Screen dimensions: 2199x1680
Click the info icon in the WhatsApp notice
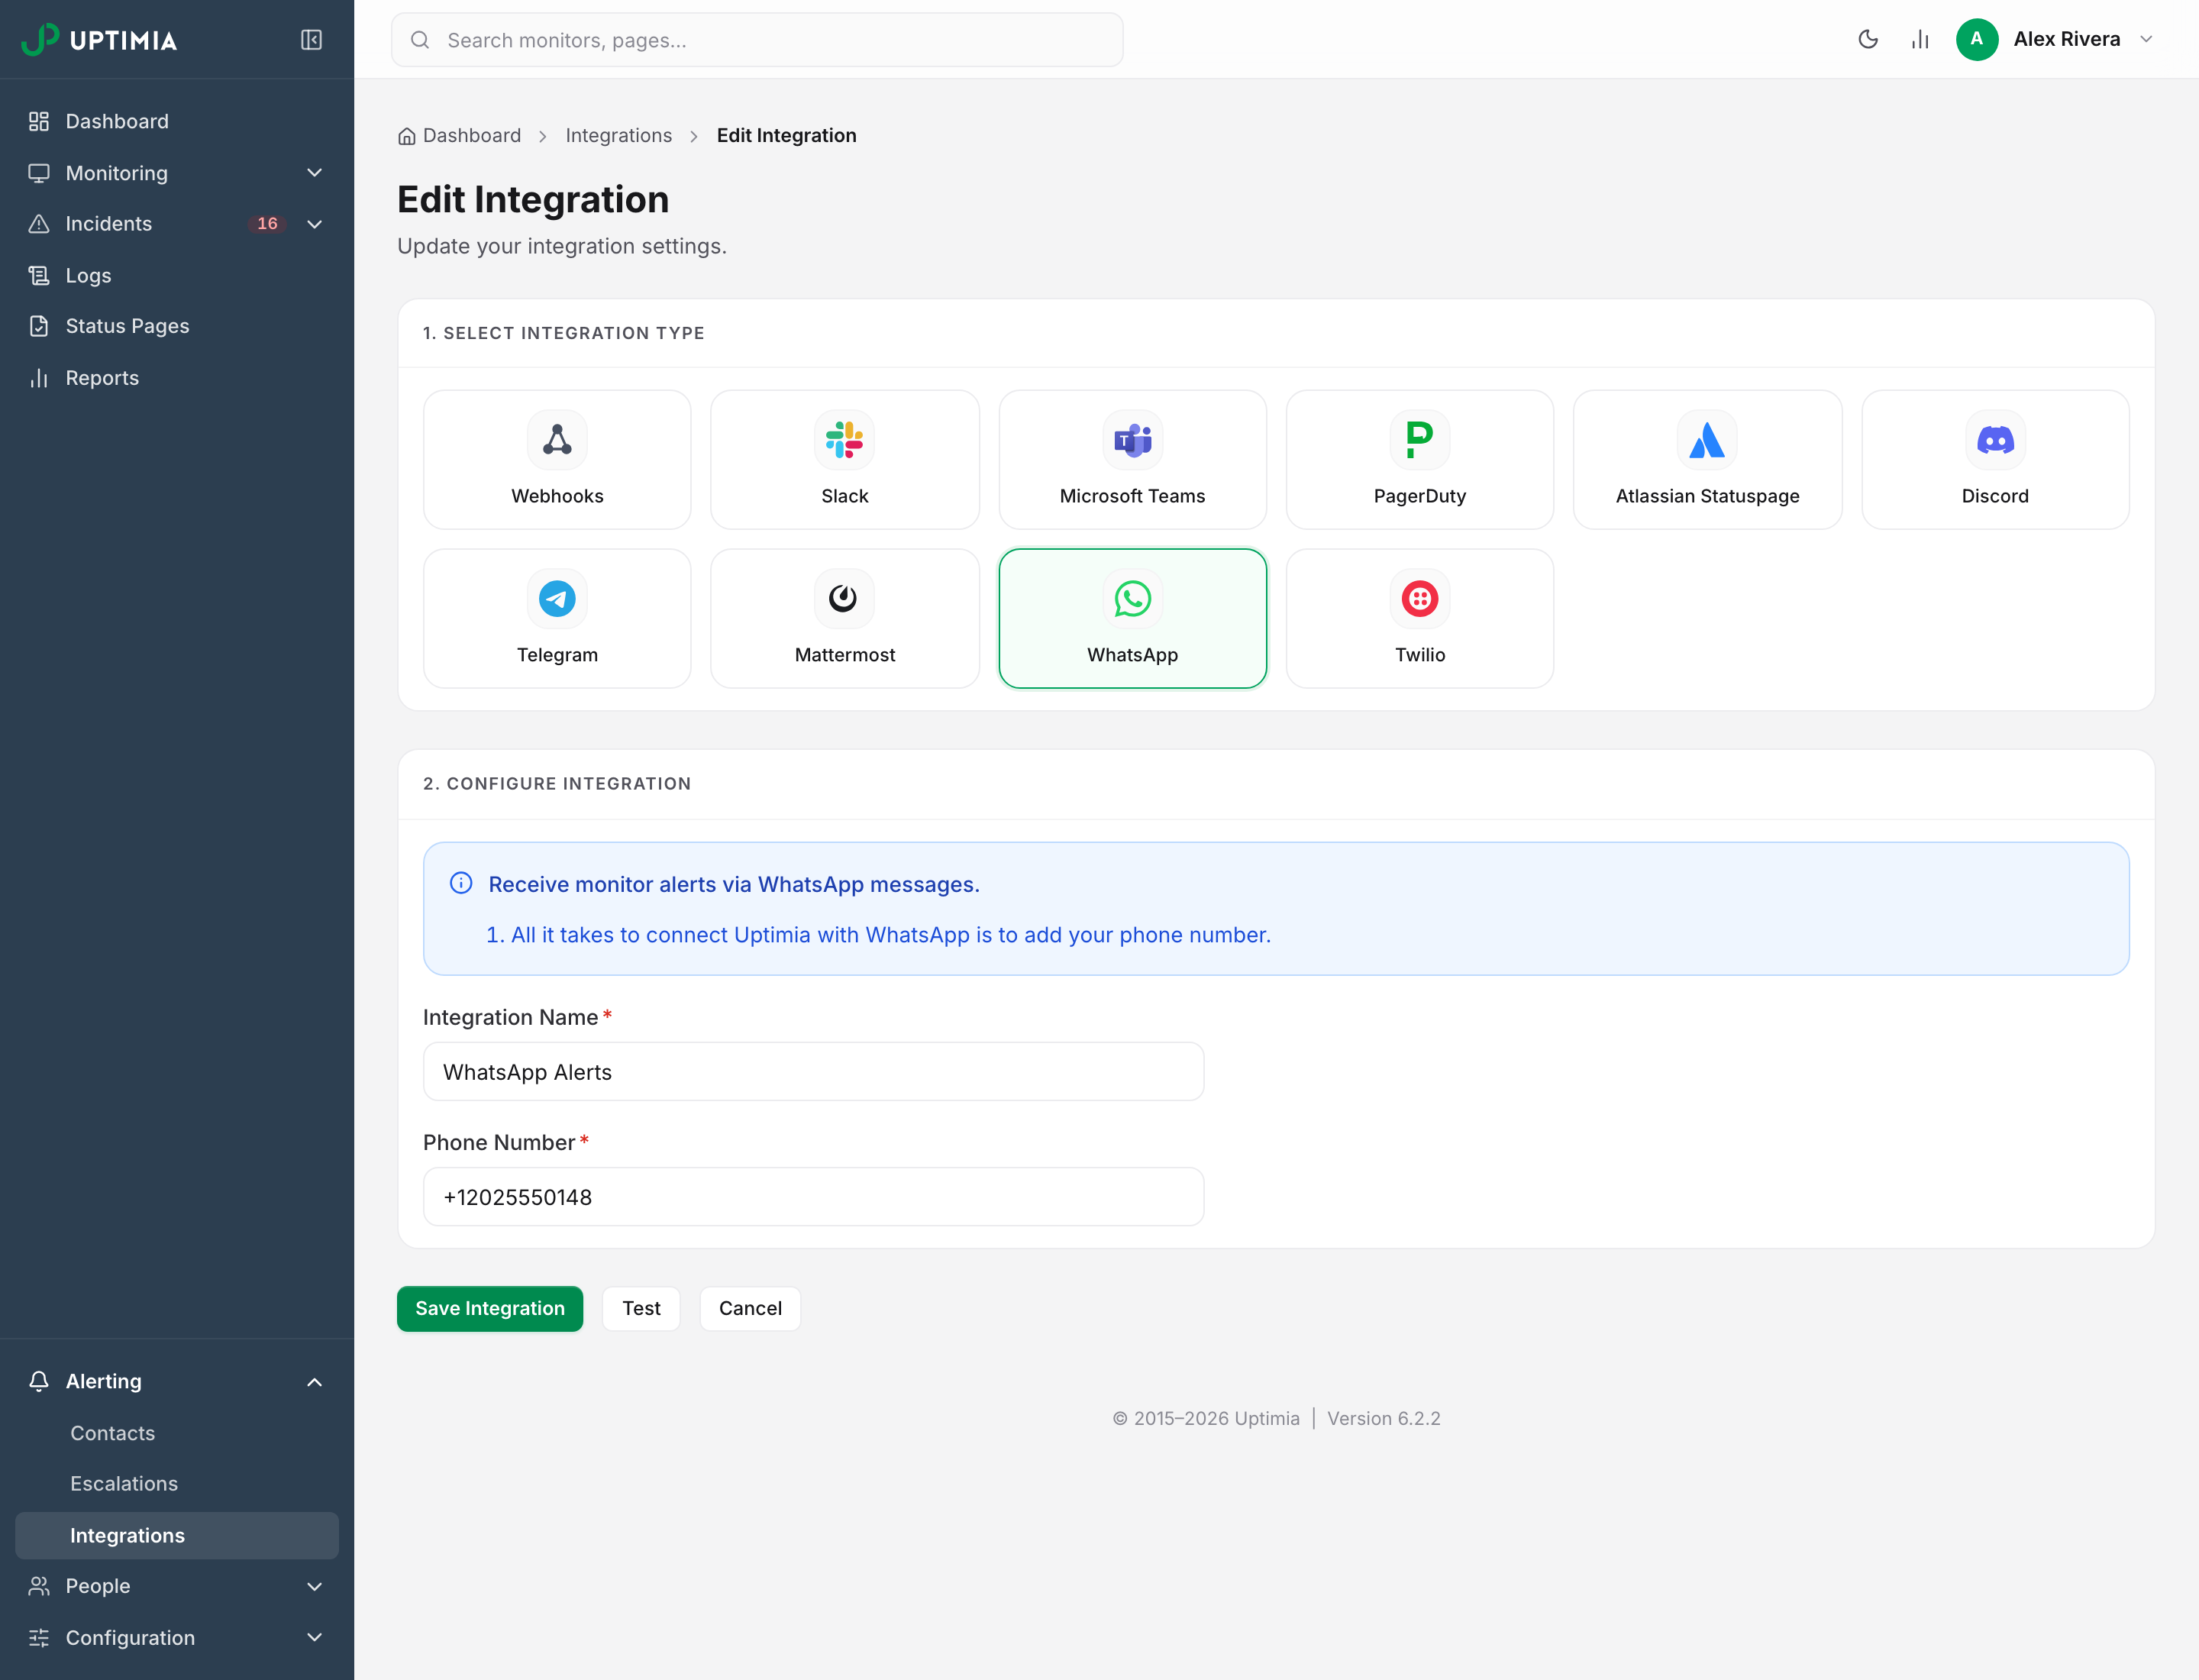click(460, 883)
